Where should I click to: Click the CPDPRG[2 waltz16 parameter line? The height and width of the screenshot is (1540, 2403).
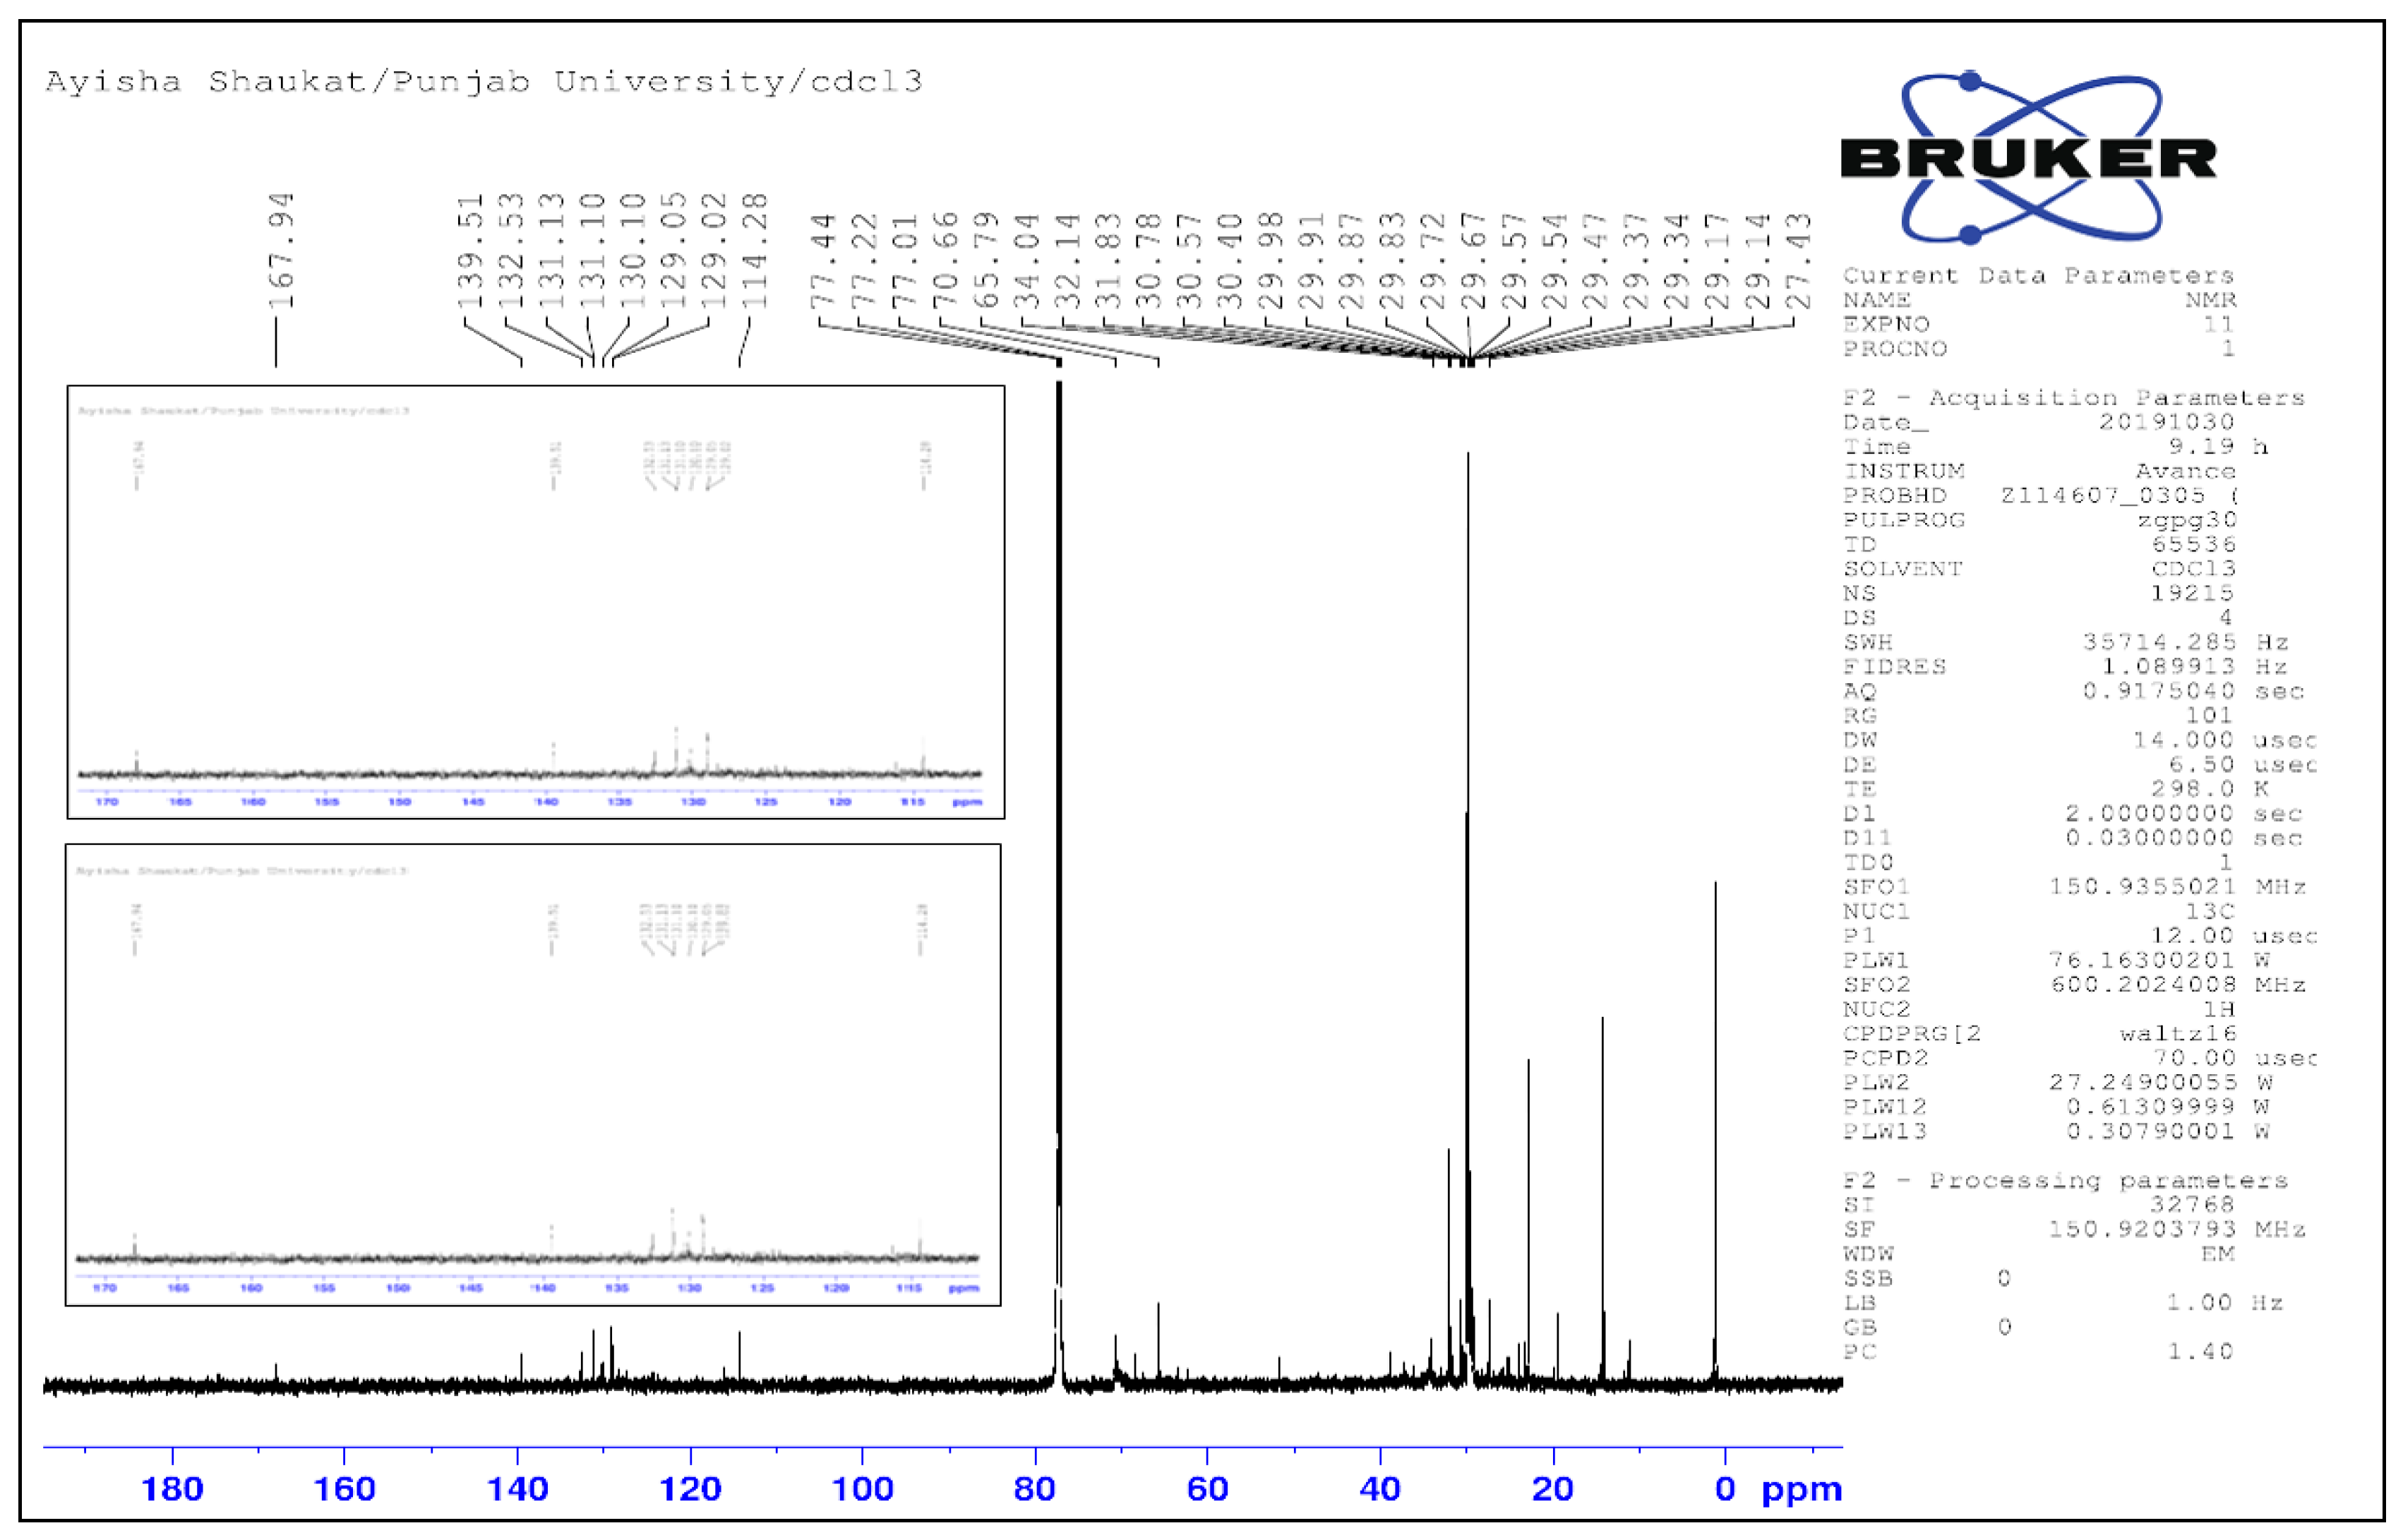(2040, 1034)
